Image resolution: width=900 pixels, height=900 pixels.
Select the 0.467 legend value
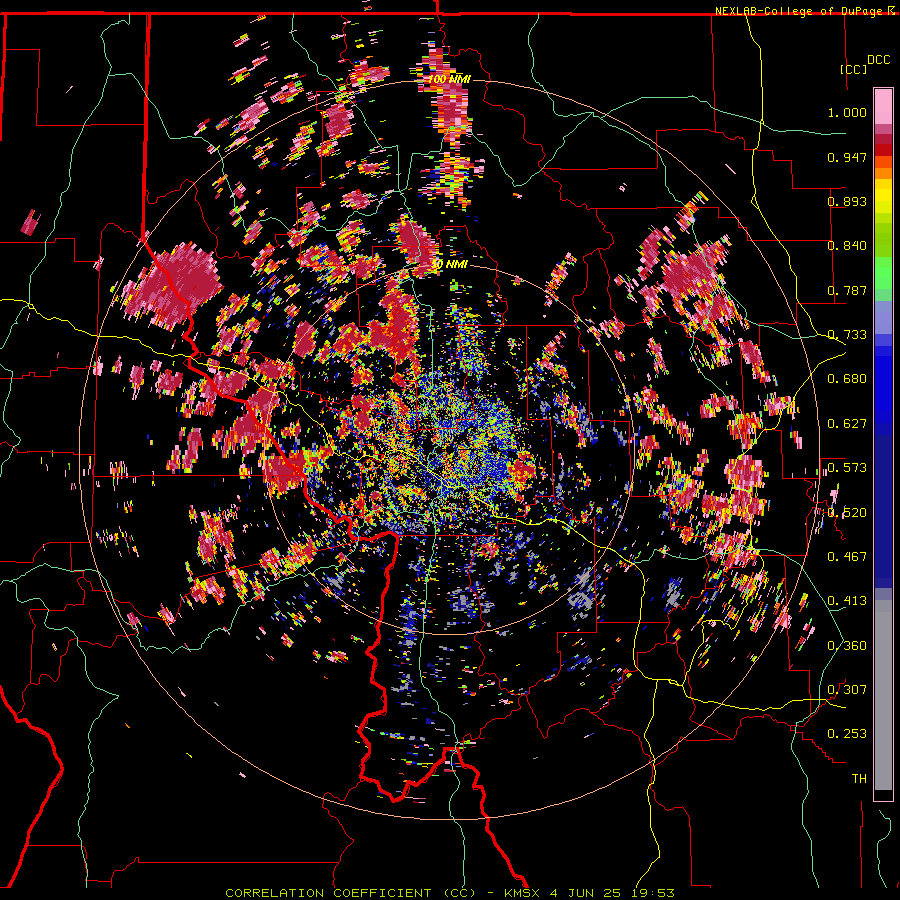[x=847, y=557]
